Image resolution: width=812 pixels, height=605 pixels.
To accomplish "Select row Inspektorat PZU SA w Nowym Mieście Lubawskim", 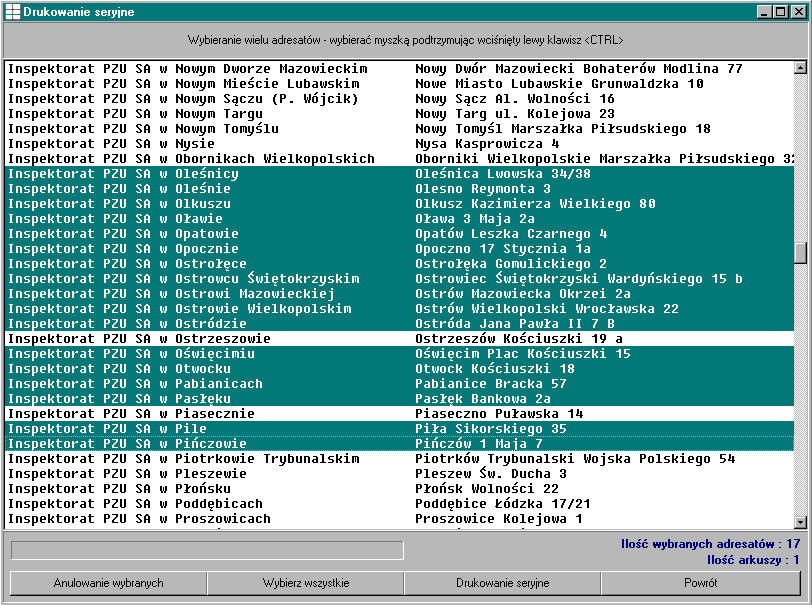I will (x=399, y=84).
